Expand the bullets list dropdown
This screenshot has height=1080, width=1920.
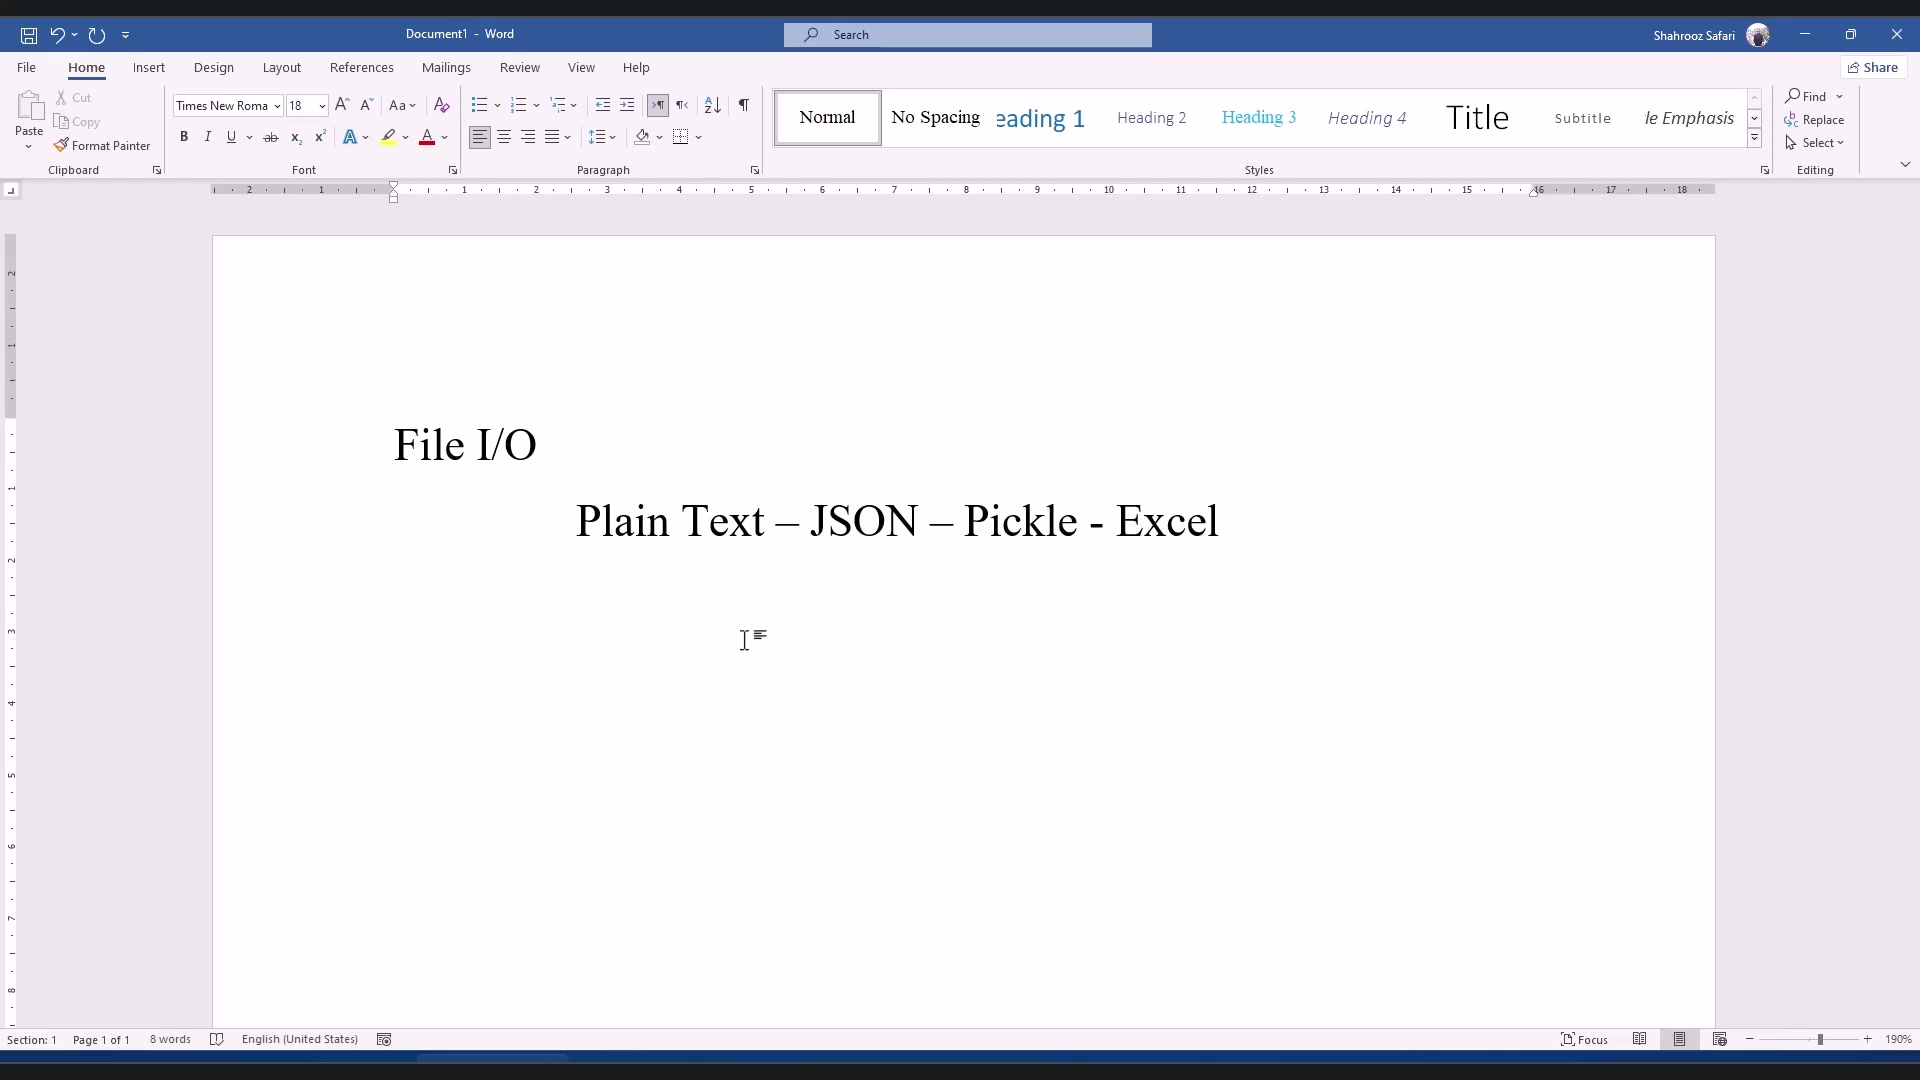click(x=497, y=105)
